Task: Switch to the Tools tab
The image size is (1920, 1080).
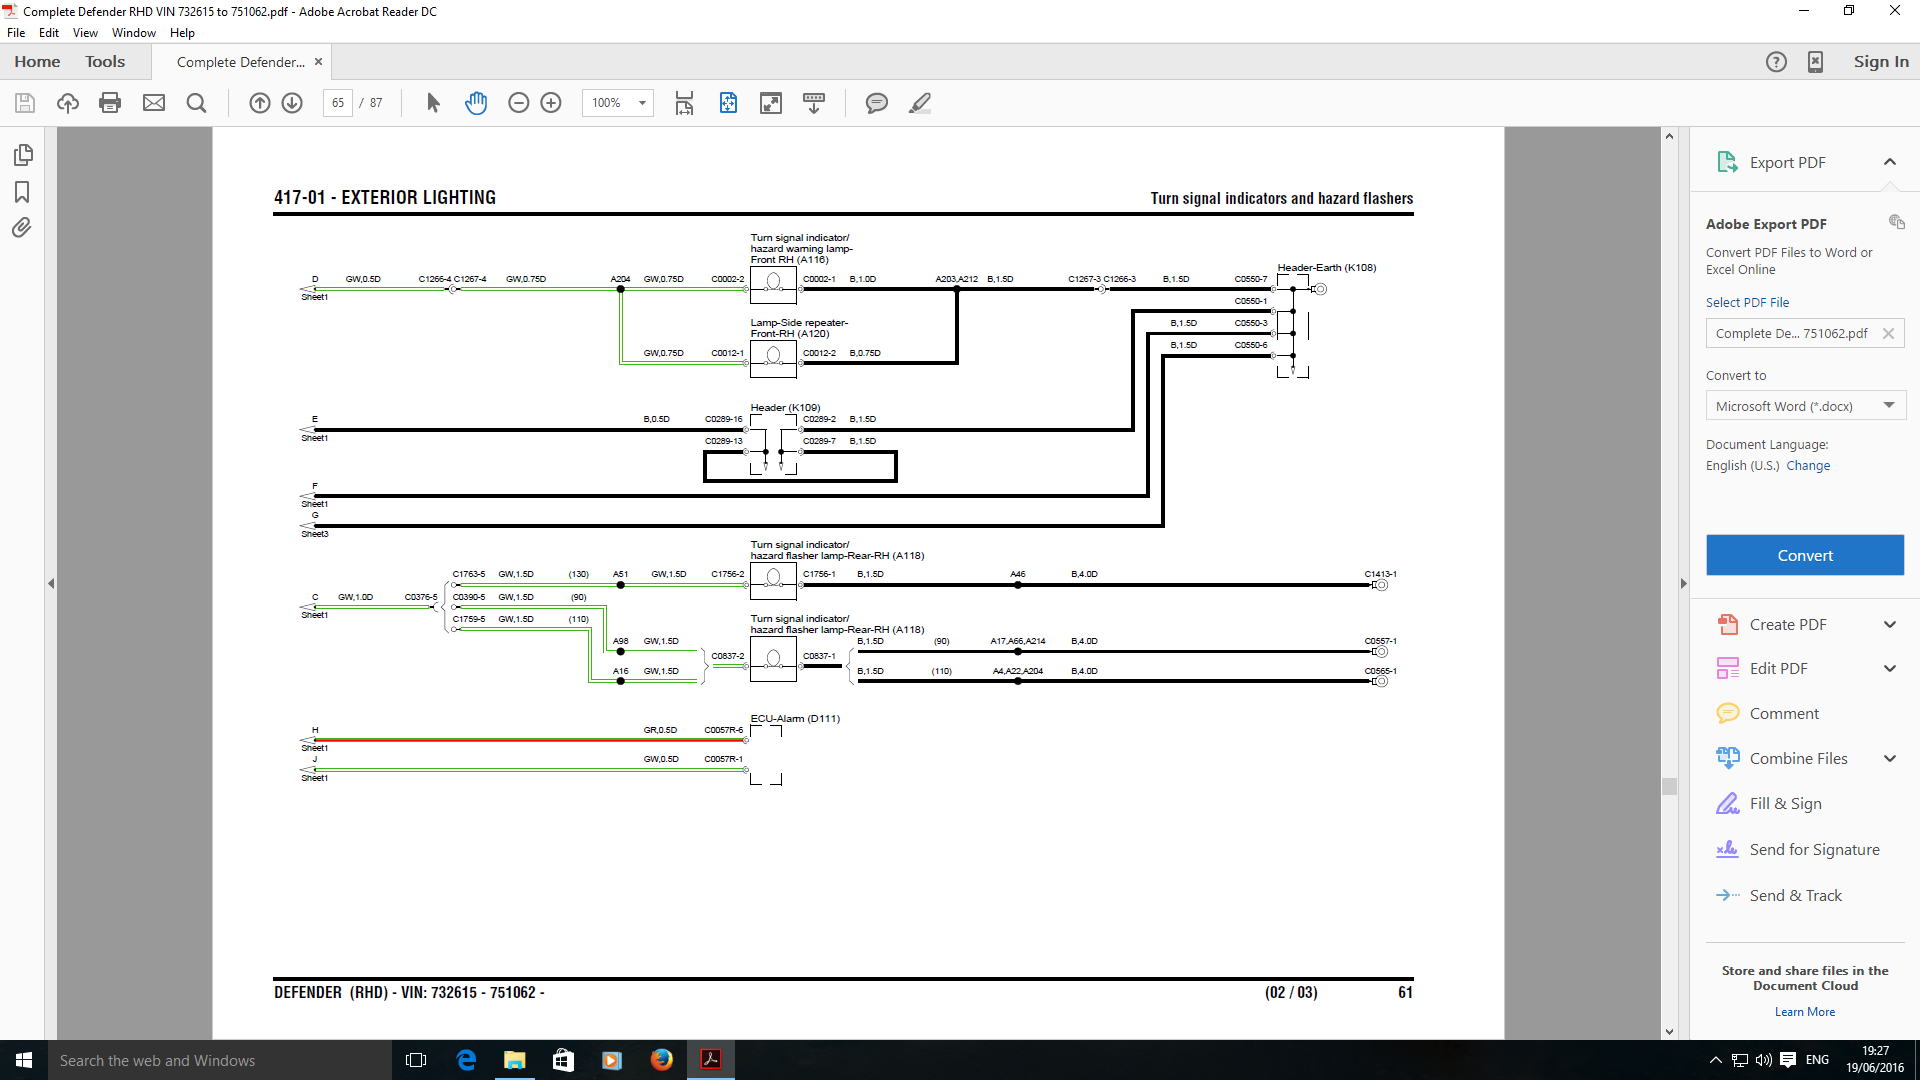Action: click(105, 62)
